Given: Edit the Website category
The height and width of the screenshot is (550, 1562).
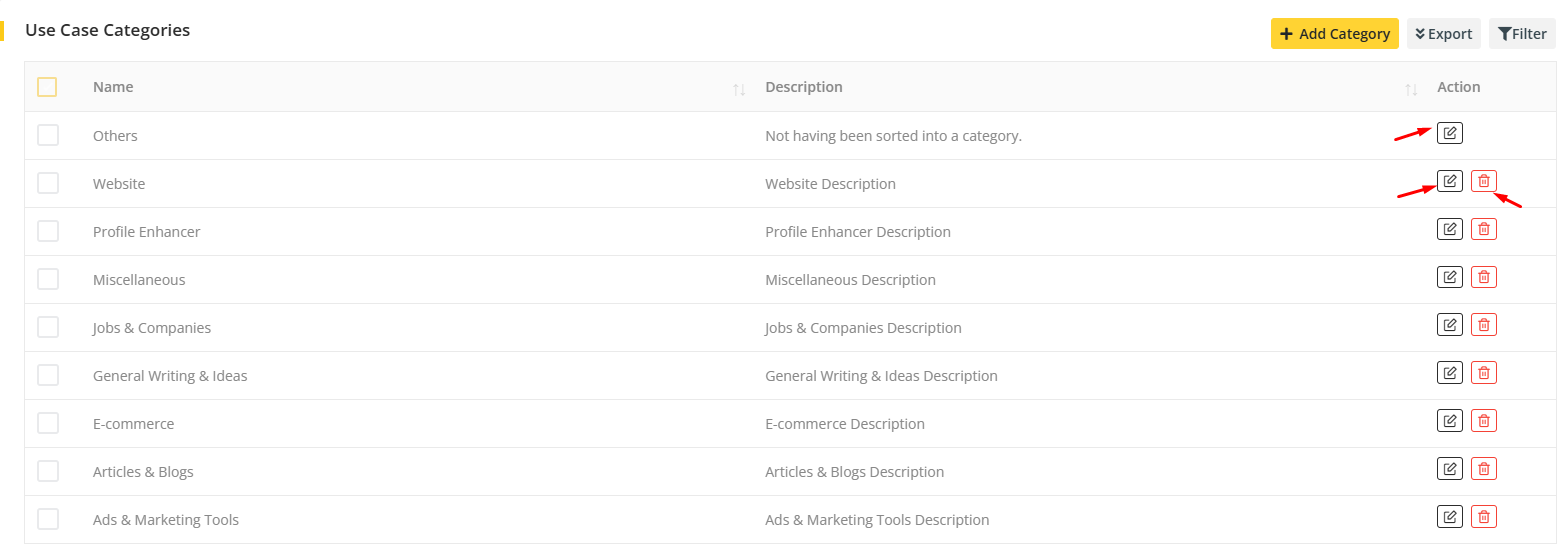Looking at the screenshot, I should pos(1449,181).
